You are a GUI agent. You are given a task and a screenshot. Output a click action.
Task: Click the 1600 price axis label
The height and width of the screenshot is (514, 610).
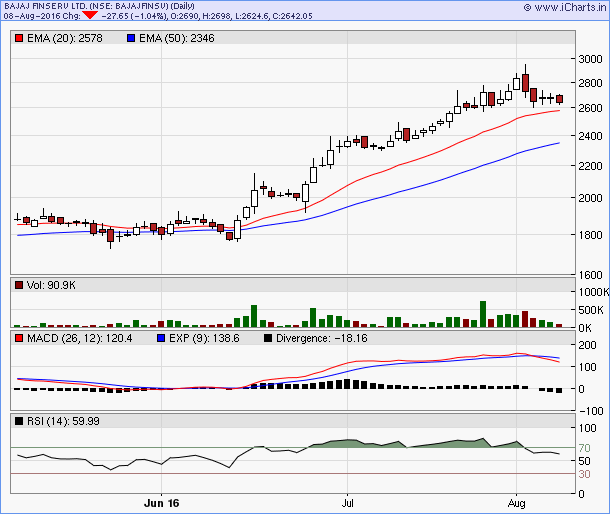coord(590,275)
